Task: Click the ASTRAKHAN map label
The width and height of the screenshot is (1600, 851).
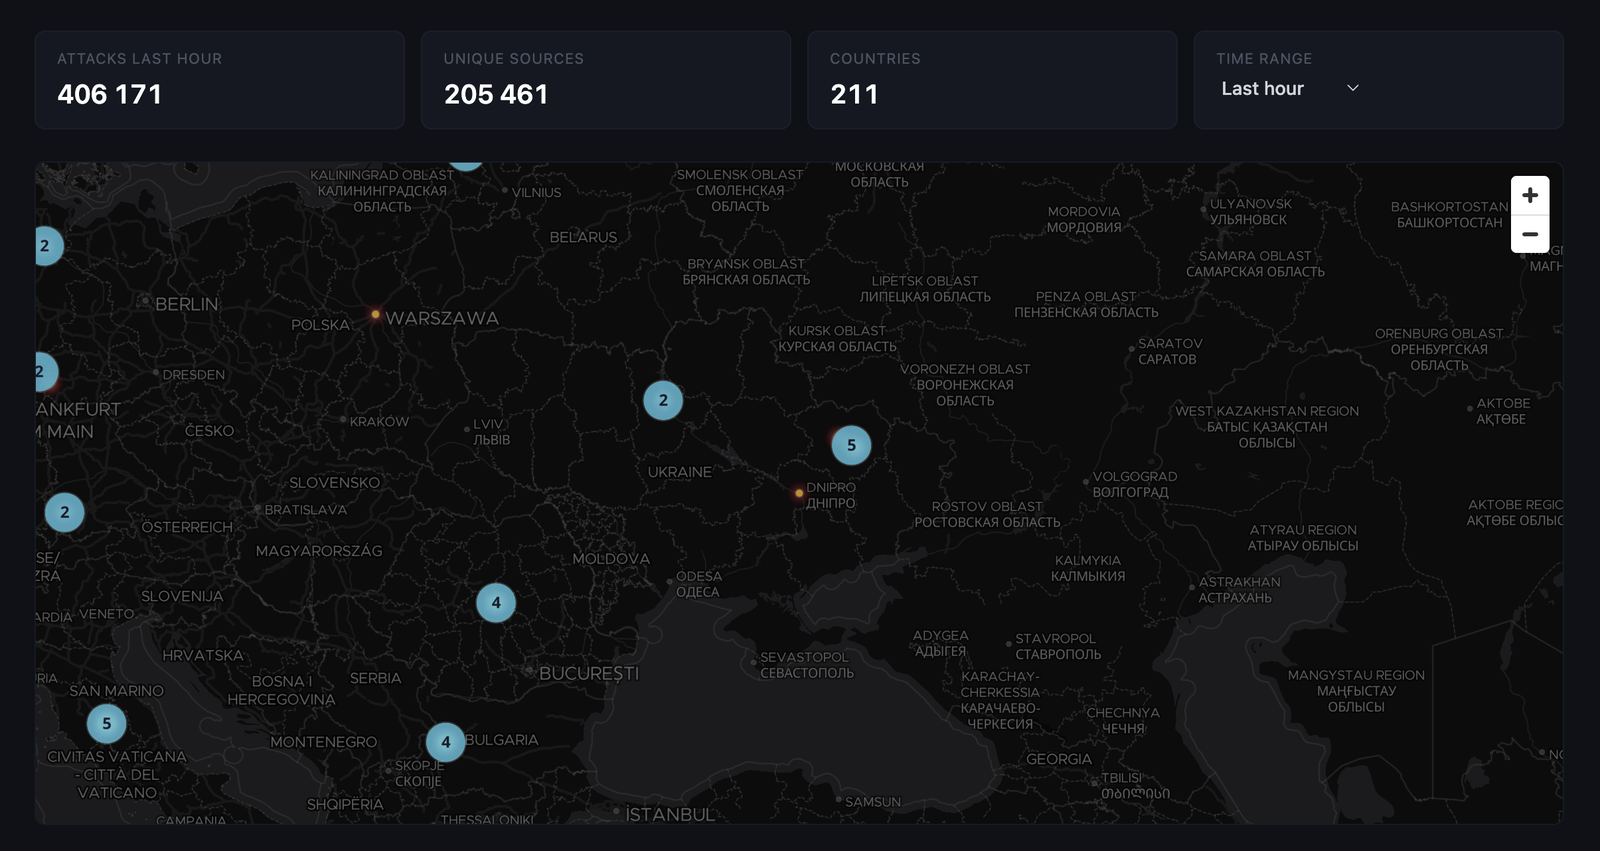Action: pyautogui.click(x=1239, y=581)
